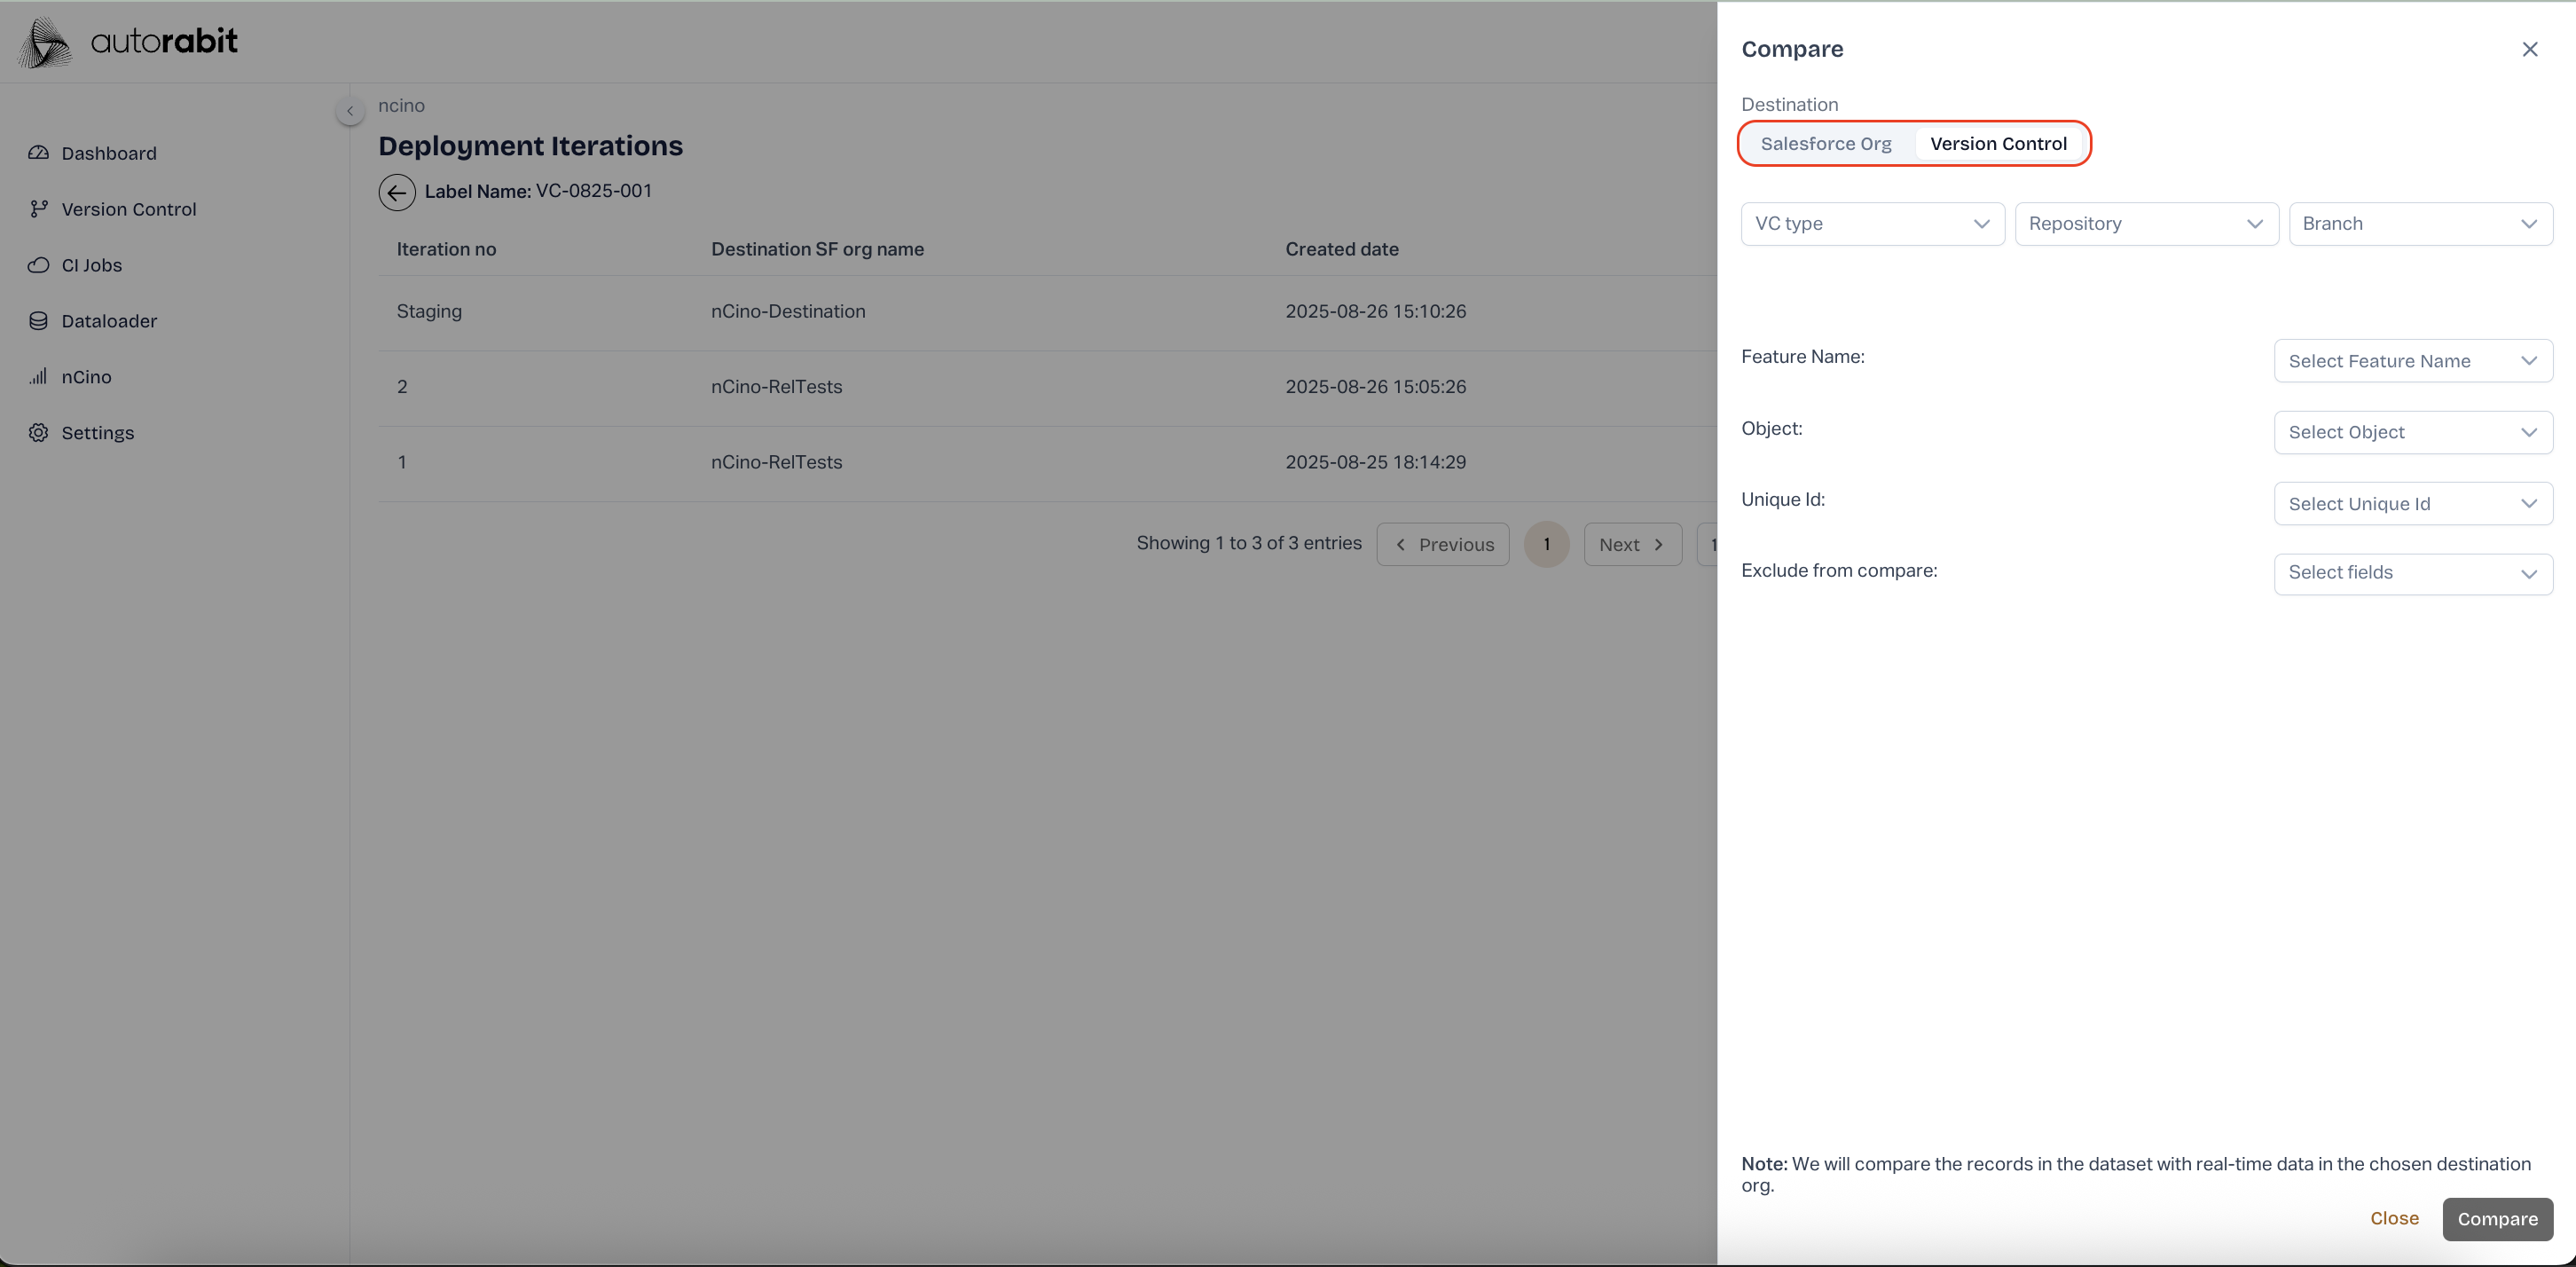Expand the Repository dropdown
Viewport: 2576px width, 1267px height.
(2145, 224)
